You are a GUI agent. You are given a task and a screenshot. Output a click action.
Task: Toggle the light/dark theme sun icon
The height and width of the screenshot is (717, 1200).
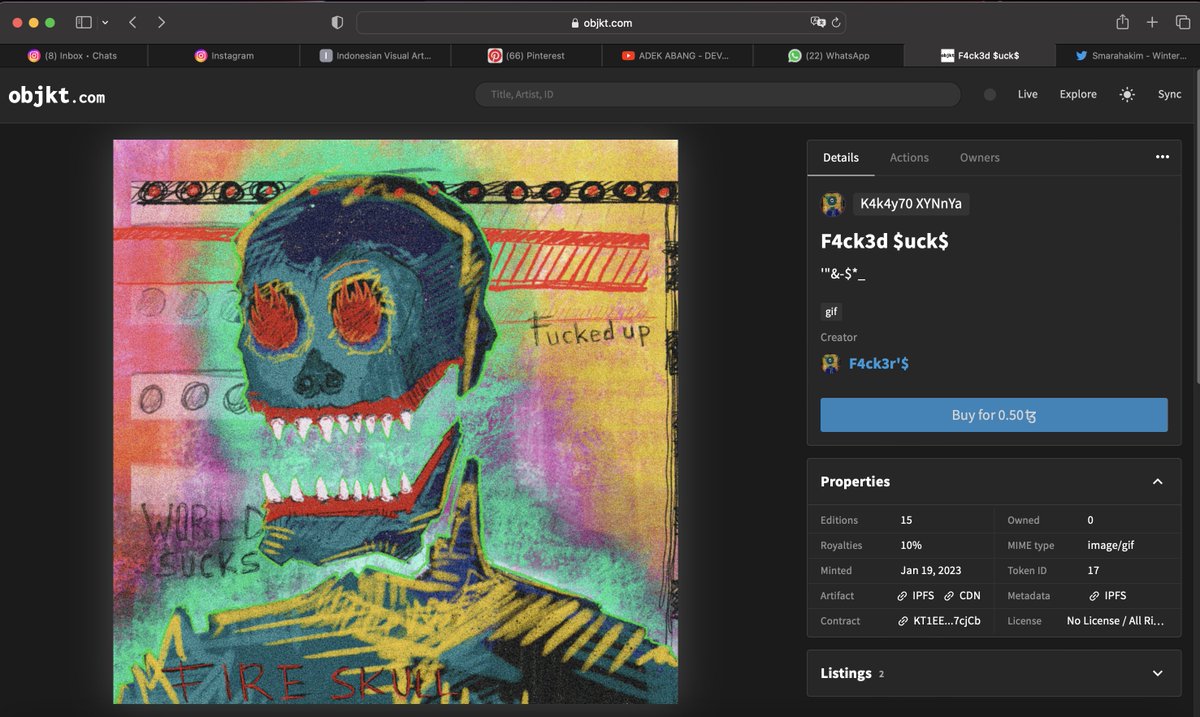[1126, 93]
